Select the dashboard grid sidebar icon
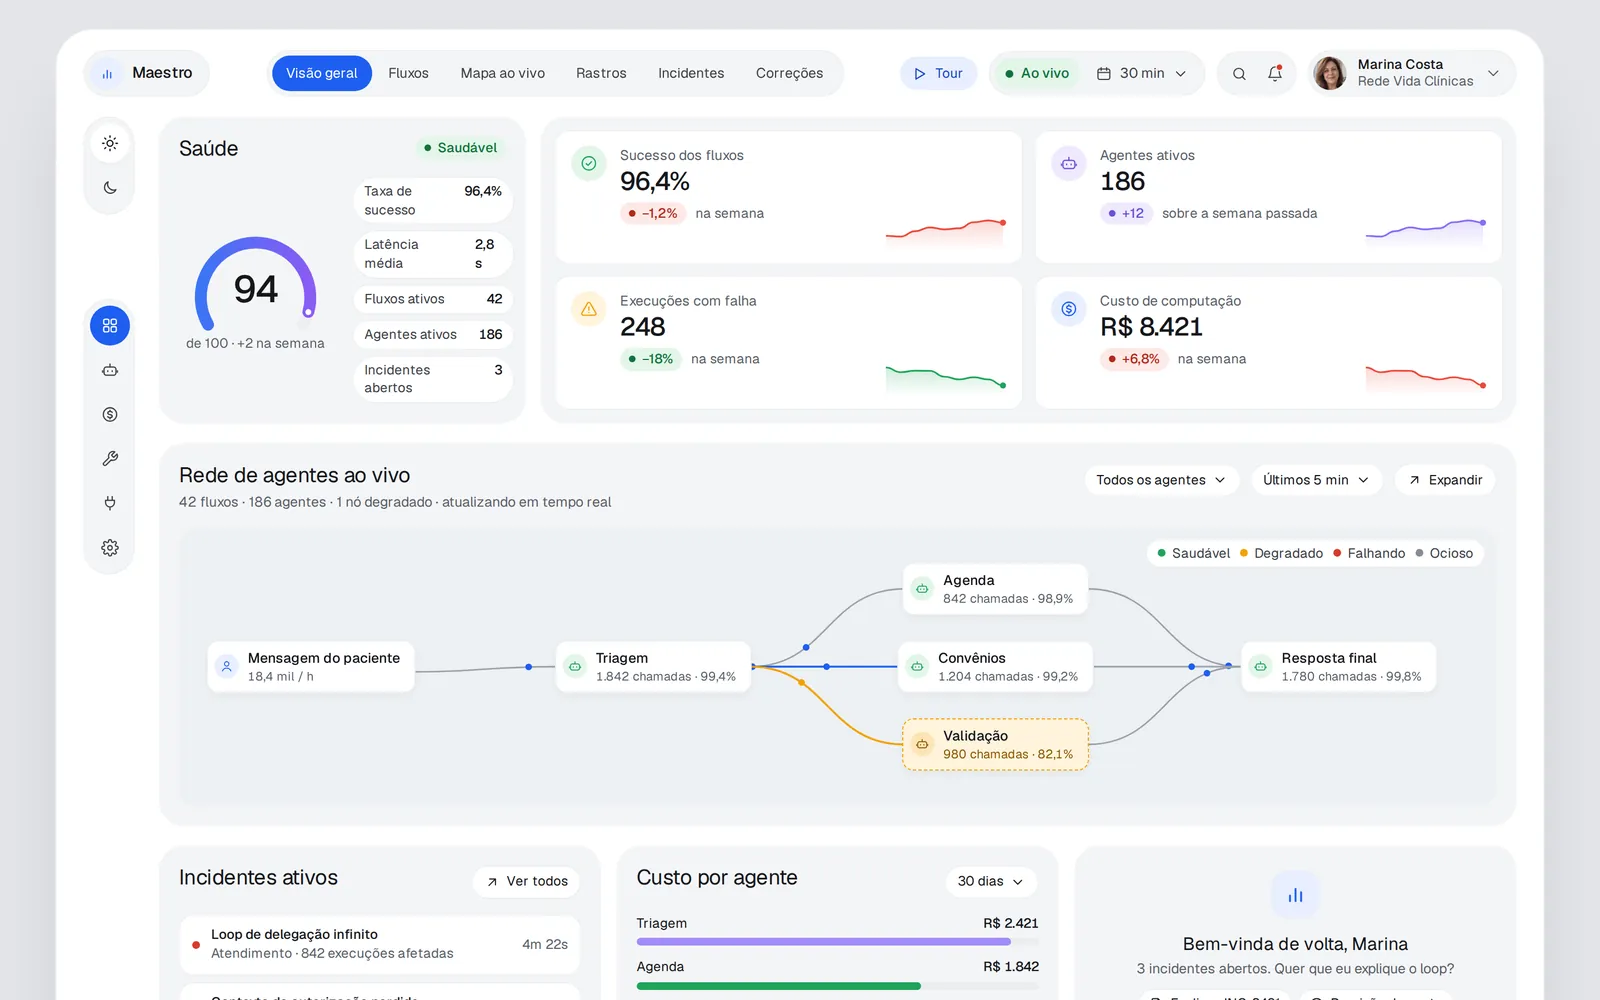The height and width of the screenshot is (1000, 1600). point(110,326)
